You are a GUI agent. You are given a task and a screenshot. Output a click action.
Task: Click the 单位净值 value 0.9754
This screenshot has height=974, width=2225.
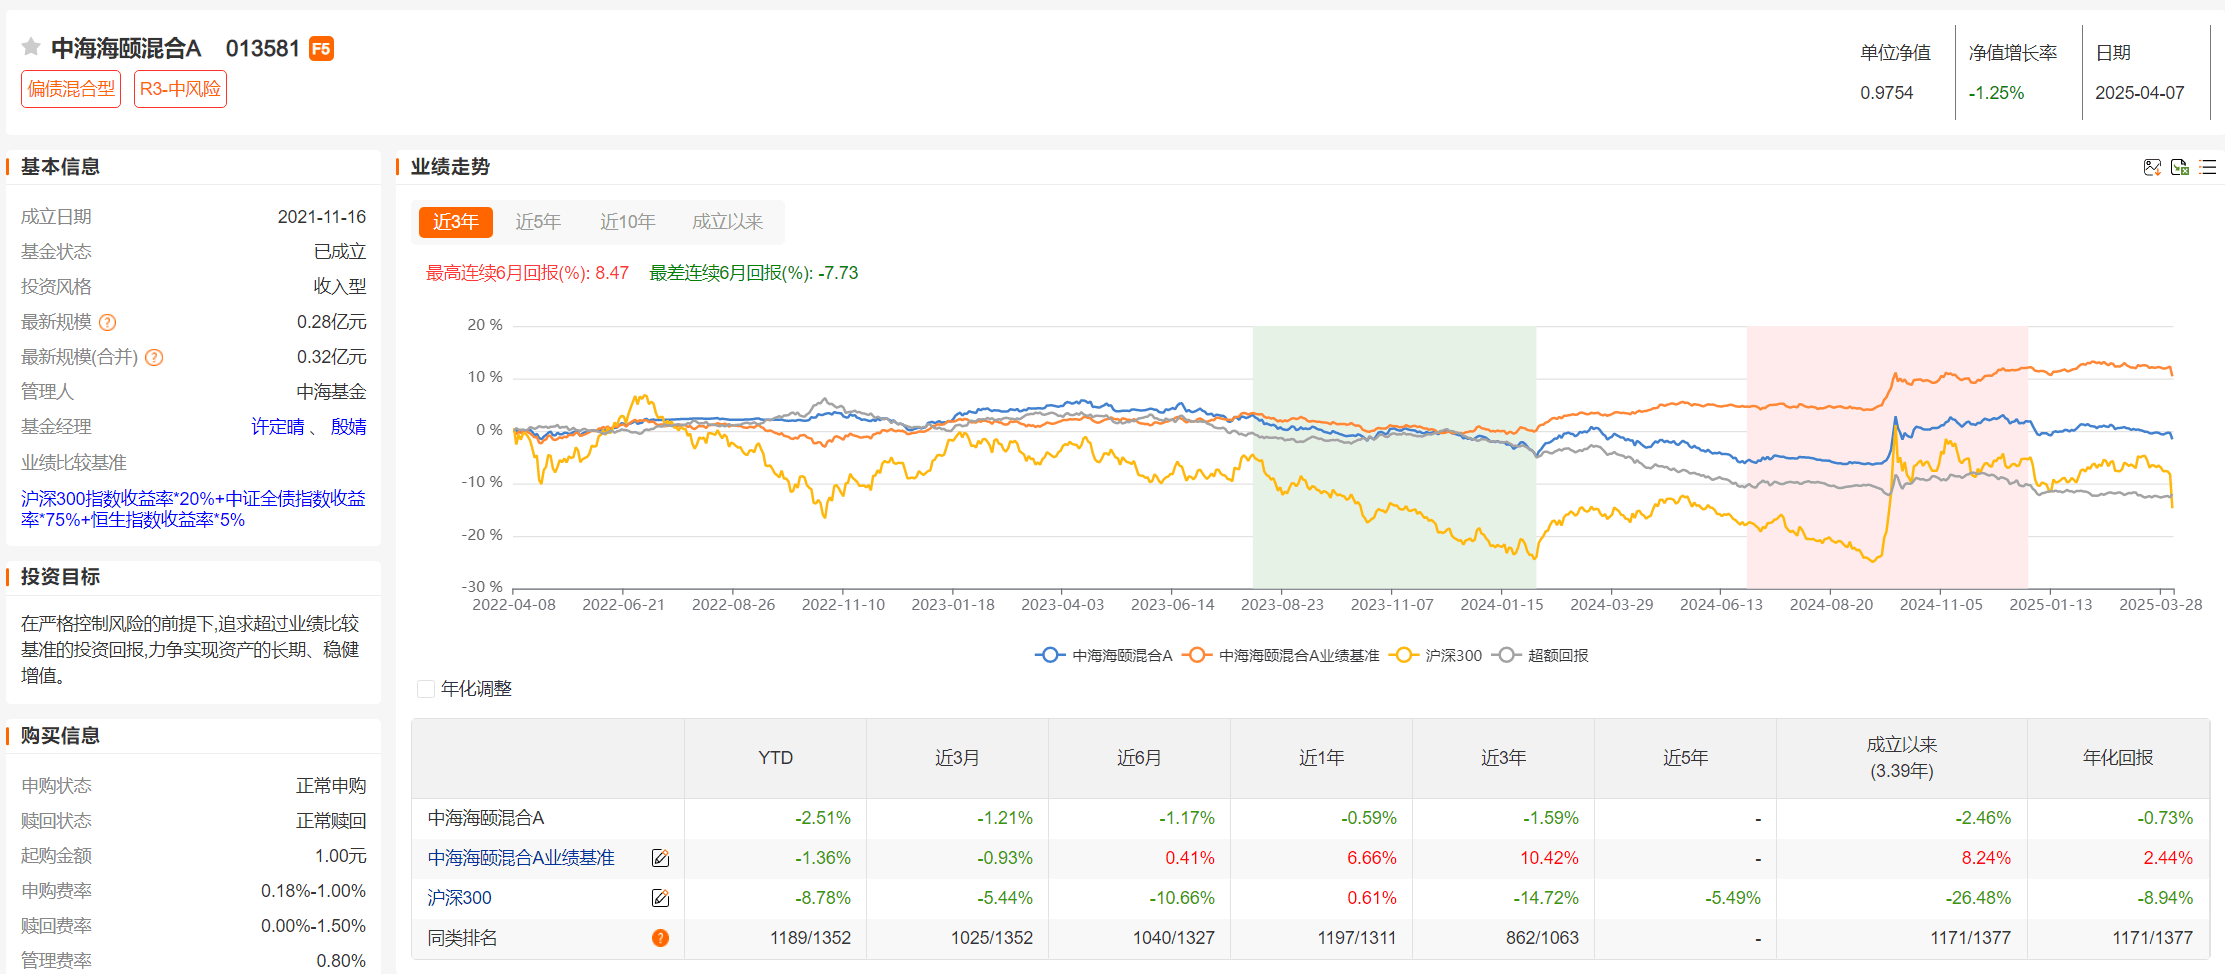coord(1886,93)
